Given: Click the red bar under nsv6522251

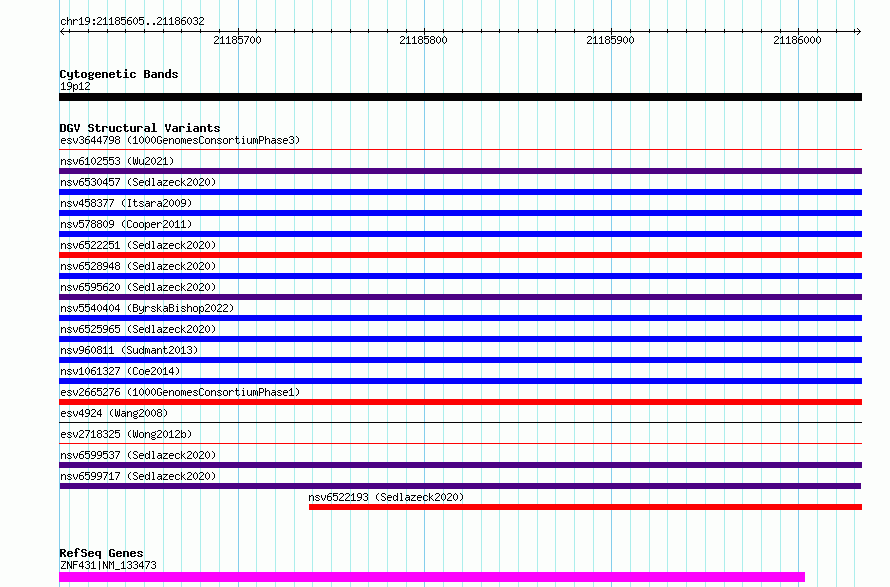Looking at the screenshot, I should point(460,255).
